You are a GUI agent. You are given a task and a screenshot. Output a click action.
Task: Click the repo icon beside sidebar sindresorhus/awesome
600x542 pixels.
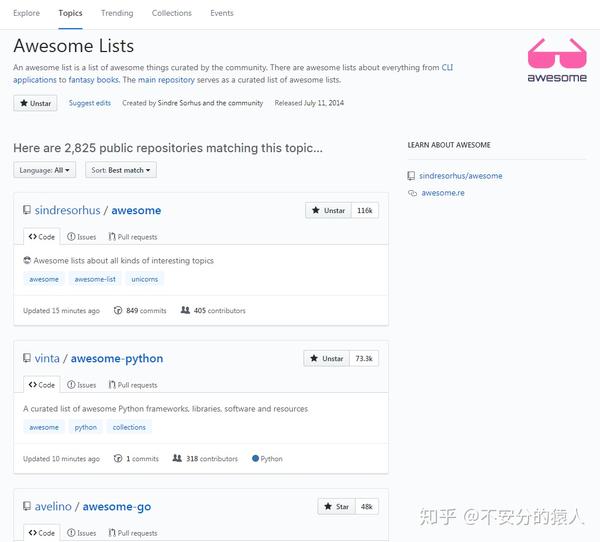[411, 176]
